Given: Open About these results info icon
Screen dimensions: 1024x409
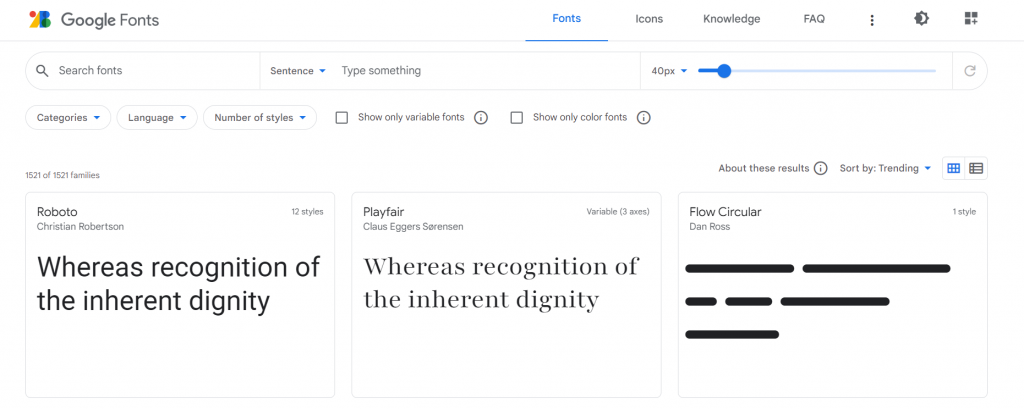Looking at the screenshot, I should tap(821, 169).
